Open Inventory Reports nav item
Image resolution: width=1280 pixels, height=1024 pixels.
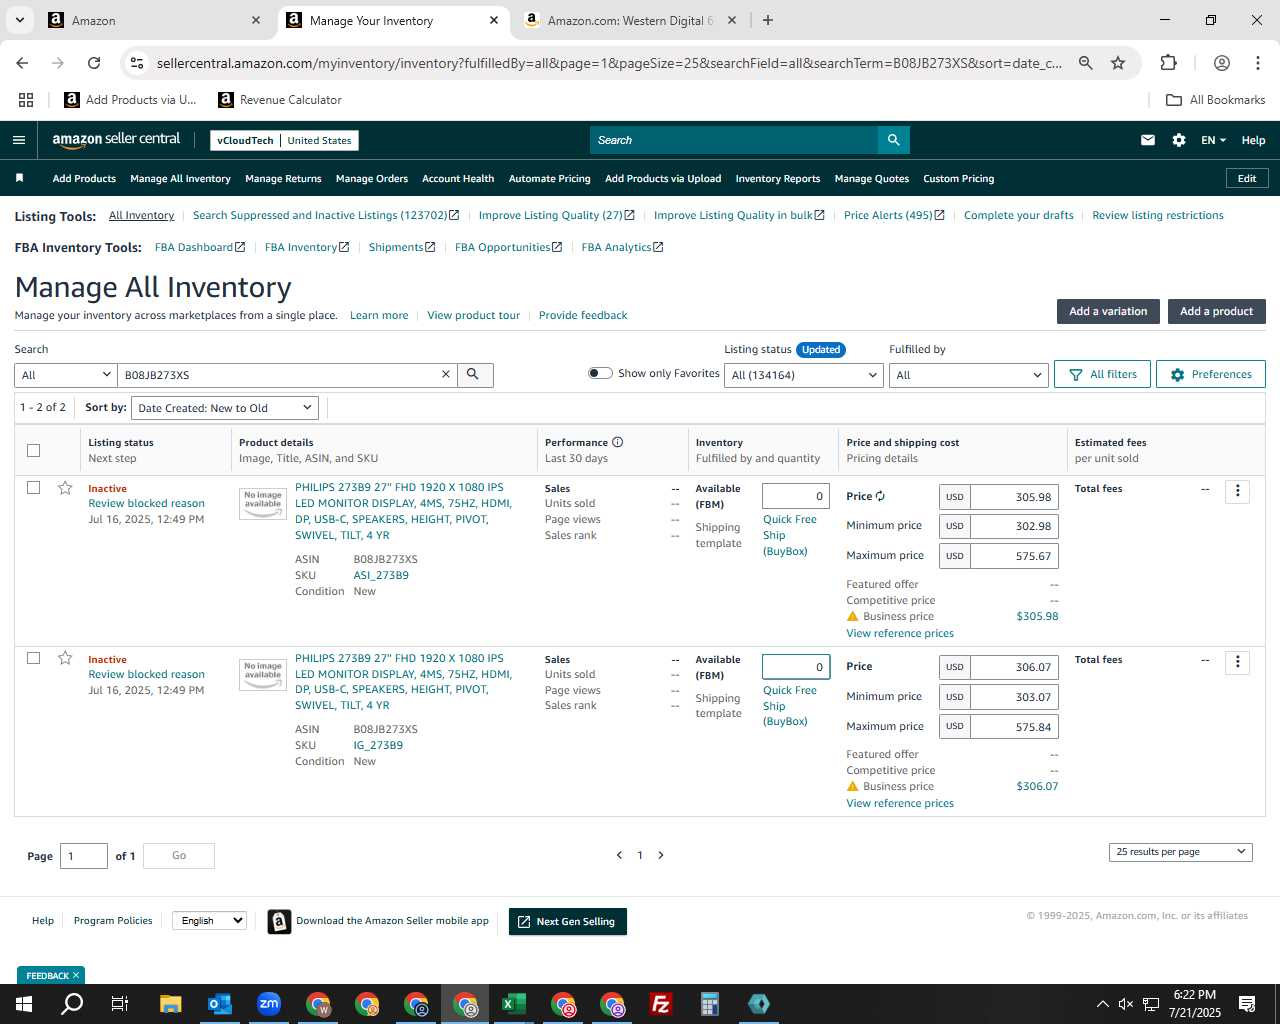(777, 179)
